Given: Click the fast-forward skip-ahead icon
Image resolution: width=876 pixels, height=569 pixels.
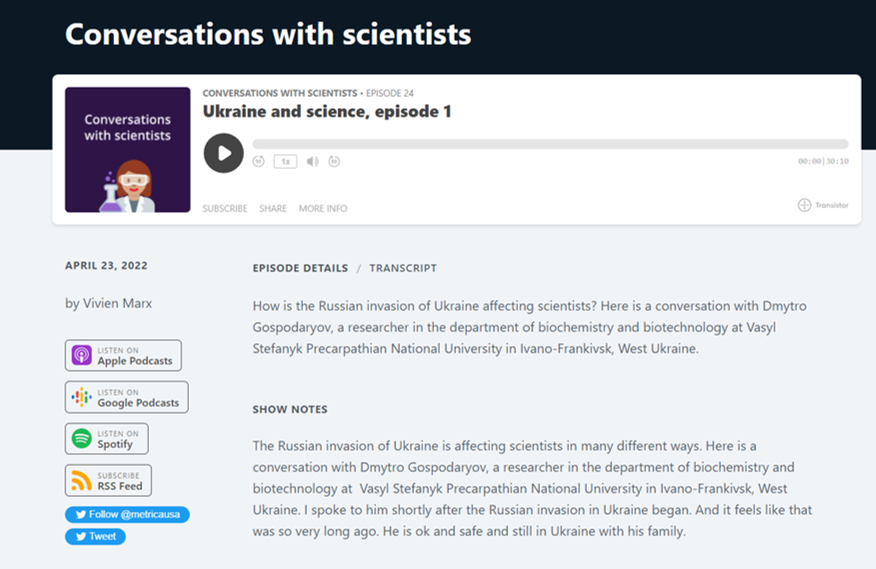Looking at the screenshot, I should pyautogui.click(x=334, y=161).
